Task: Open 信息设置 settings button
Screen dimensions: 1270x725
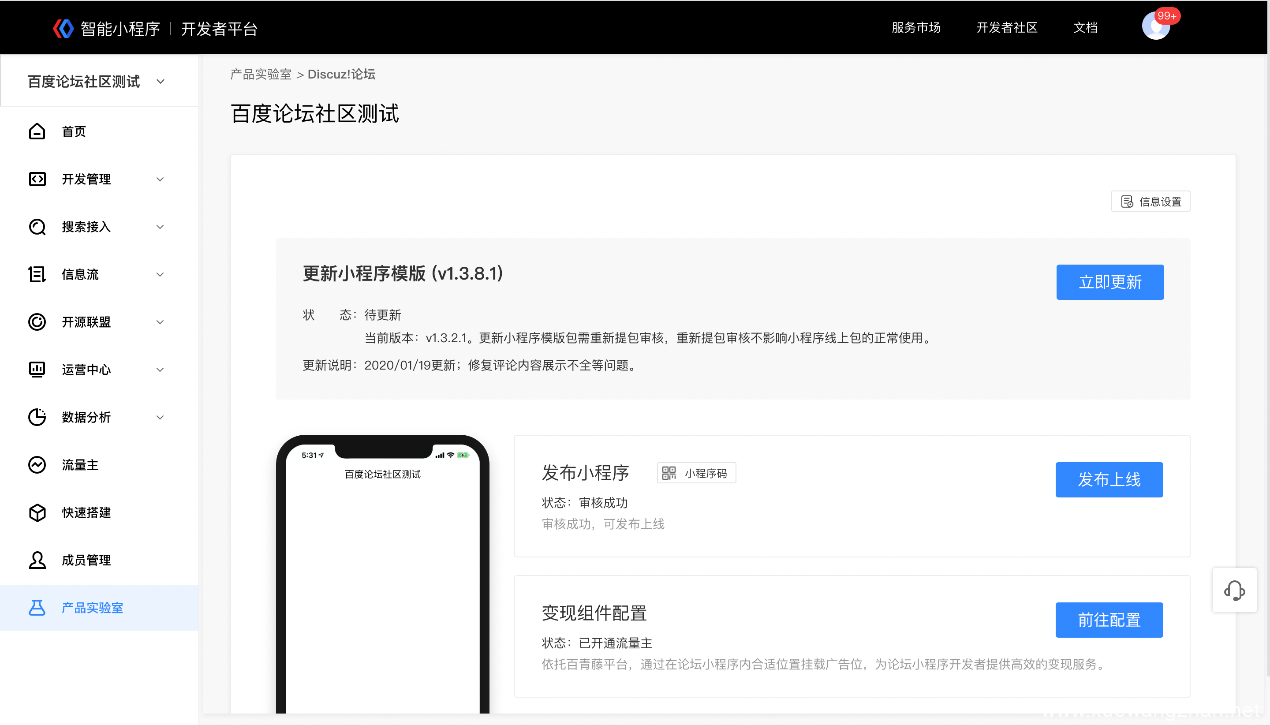Action: (1150, 202)
